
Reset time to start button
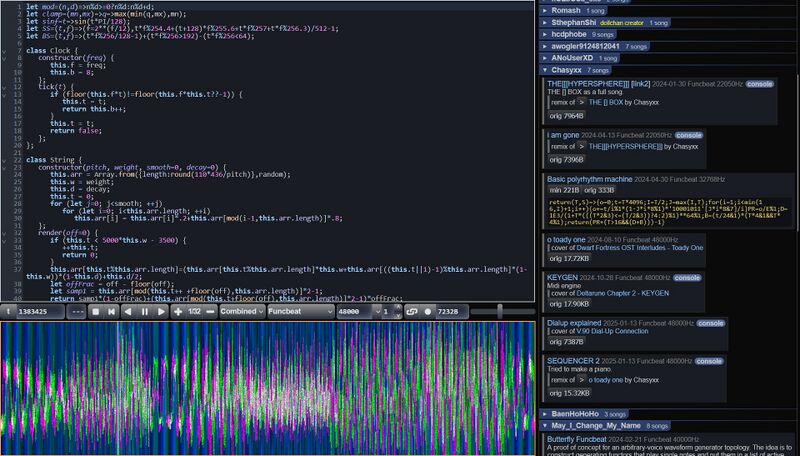(111, 312)
